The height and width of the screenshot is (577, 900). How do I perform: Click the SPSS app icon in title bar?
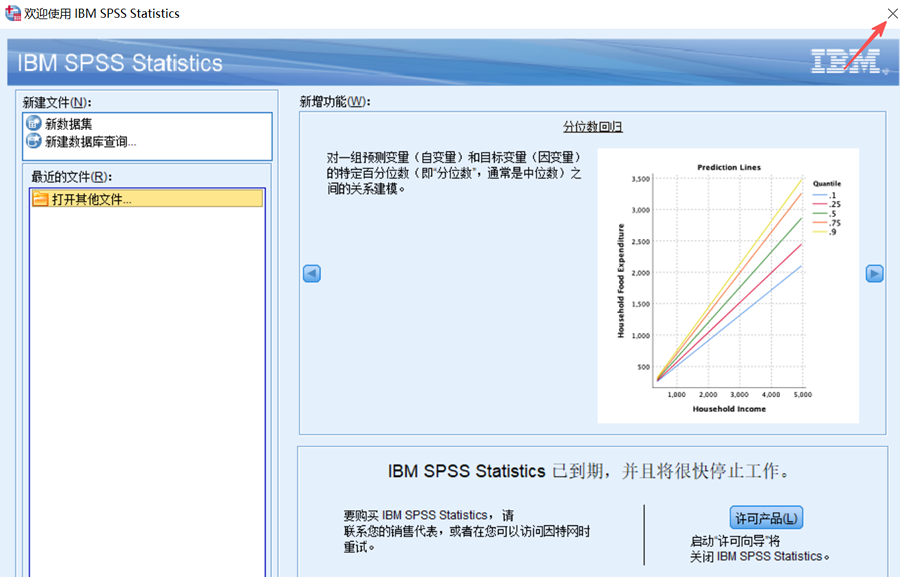(12, 13)
